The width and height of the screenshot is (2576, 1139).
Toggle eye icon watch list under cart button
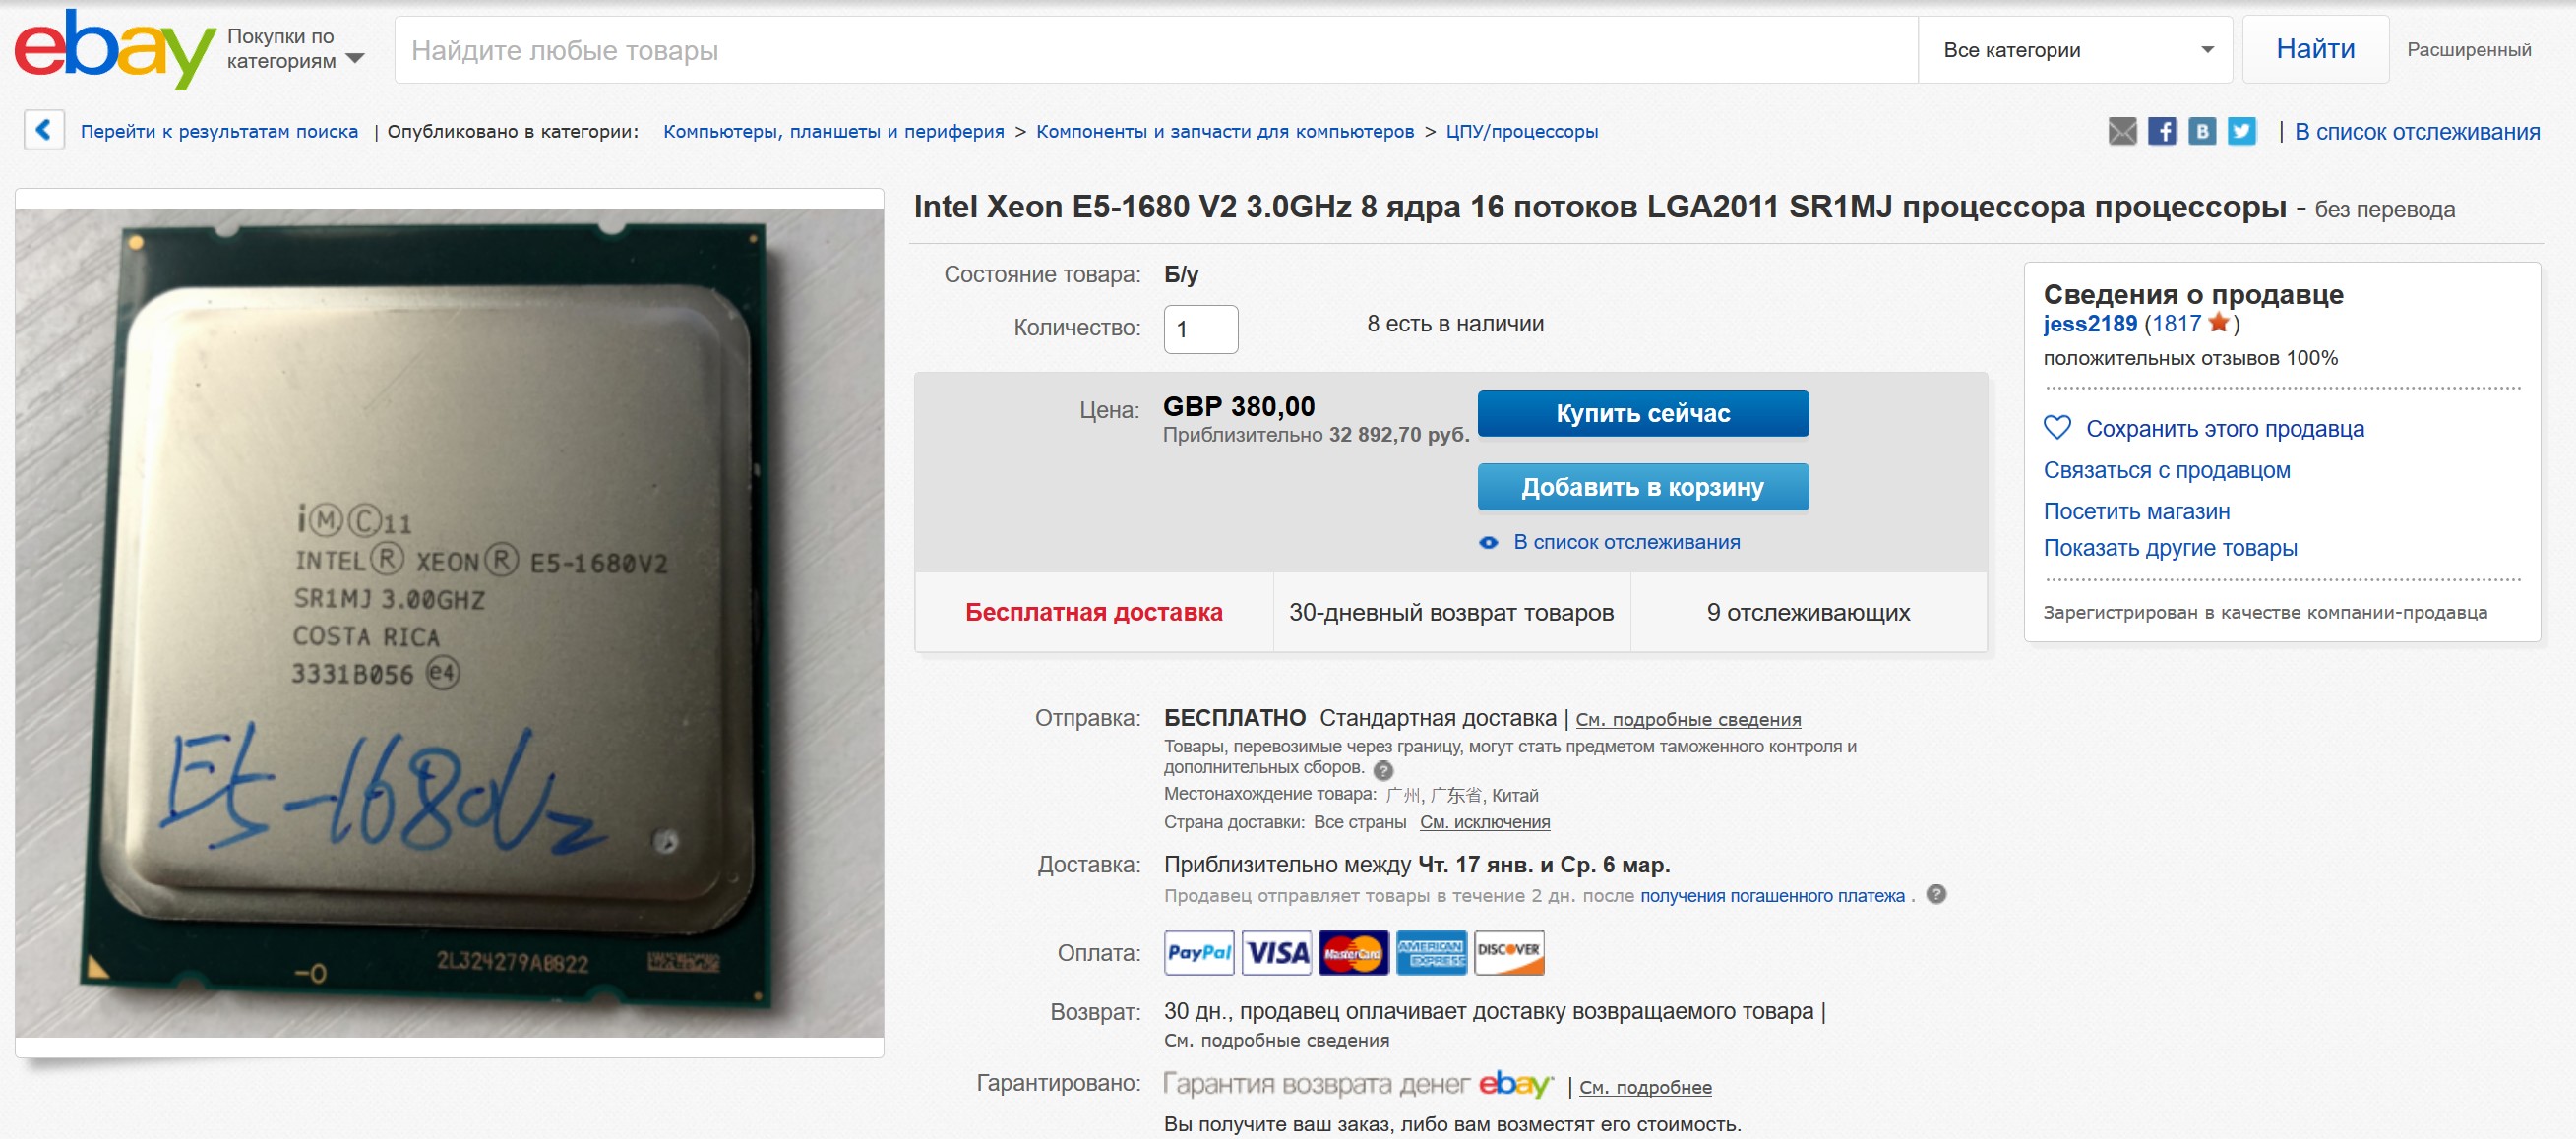point(1488,543)
